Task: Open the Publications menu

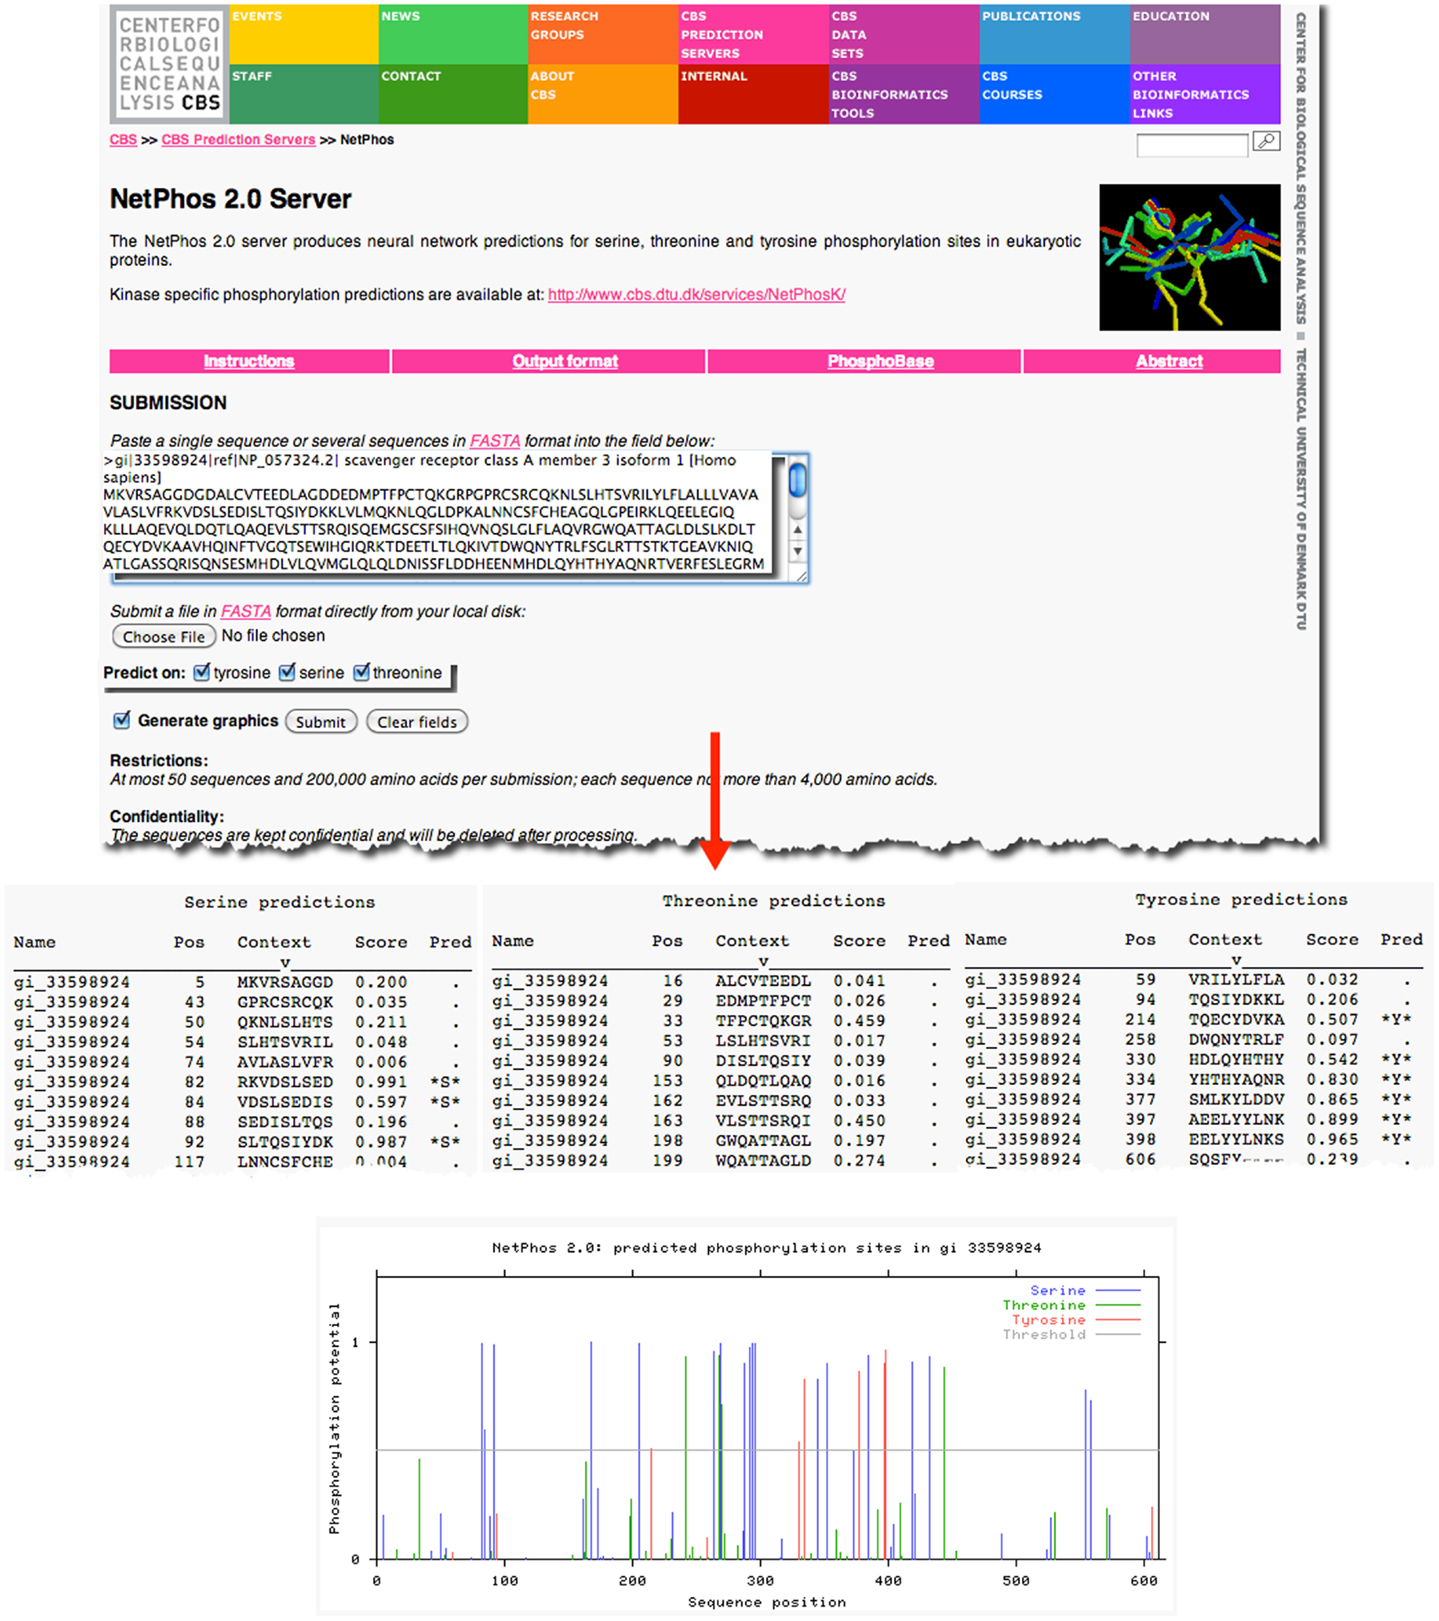Action: pos(1055,34)
